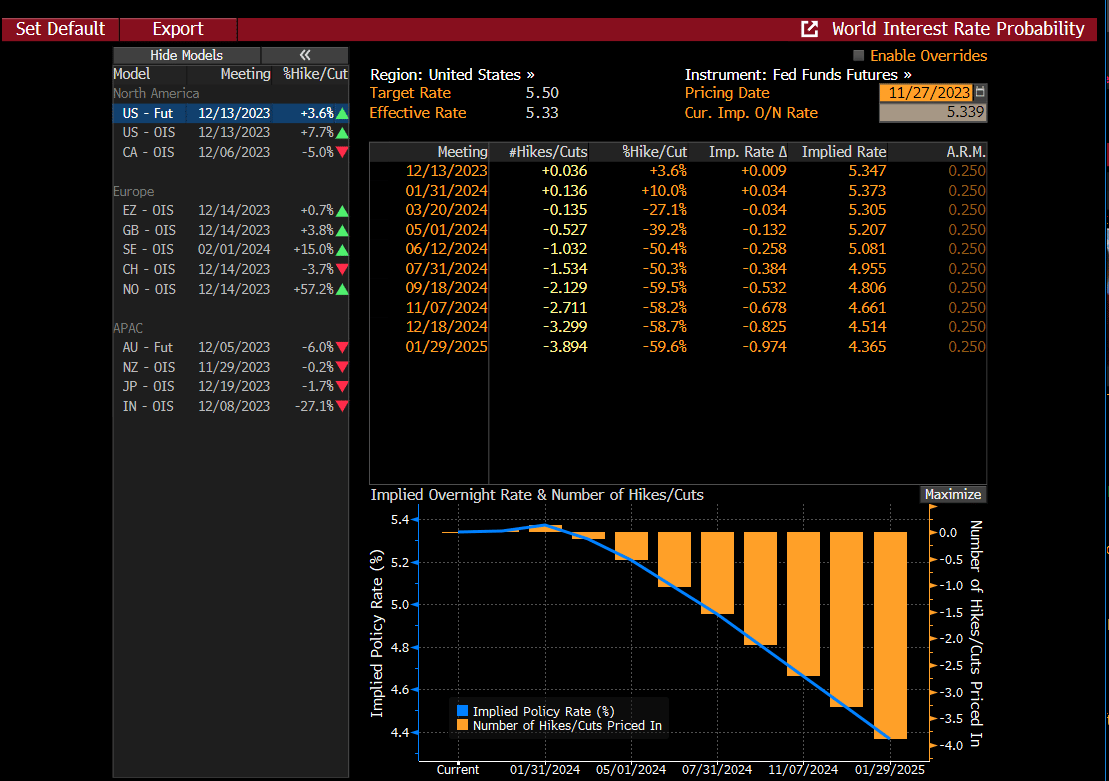Open the Region: United States selector
The image size is (1109, 781).
pos(452,75)
